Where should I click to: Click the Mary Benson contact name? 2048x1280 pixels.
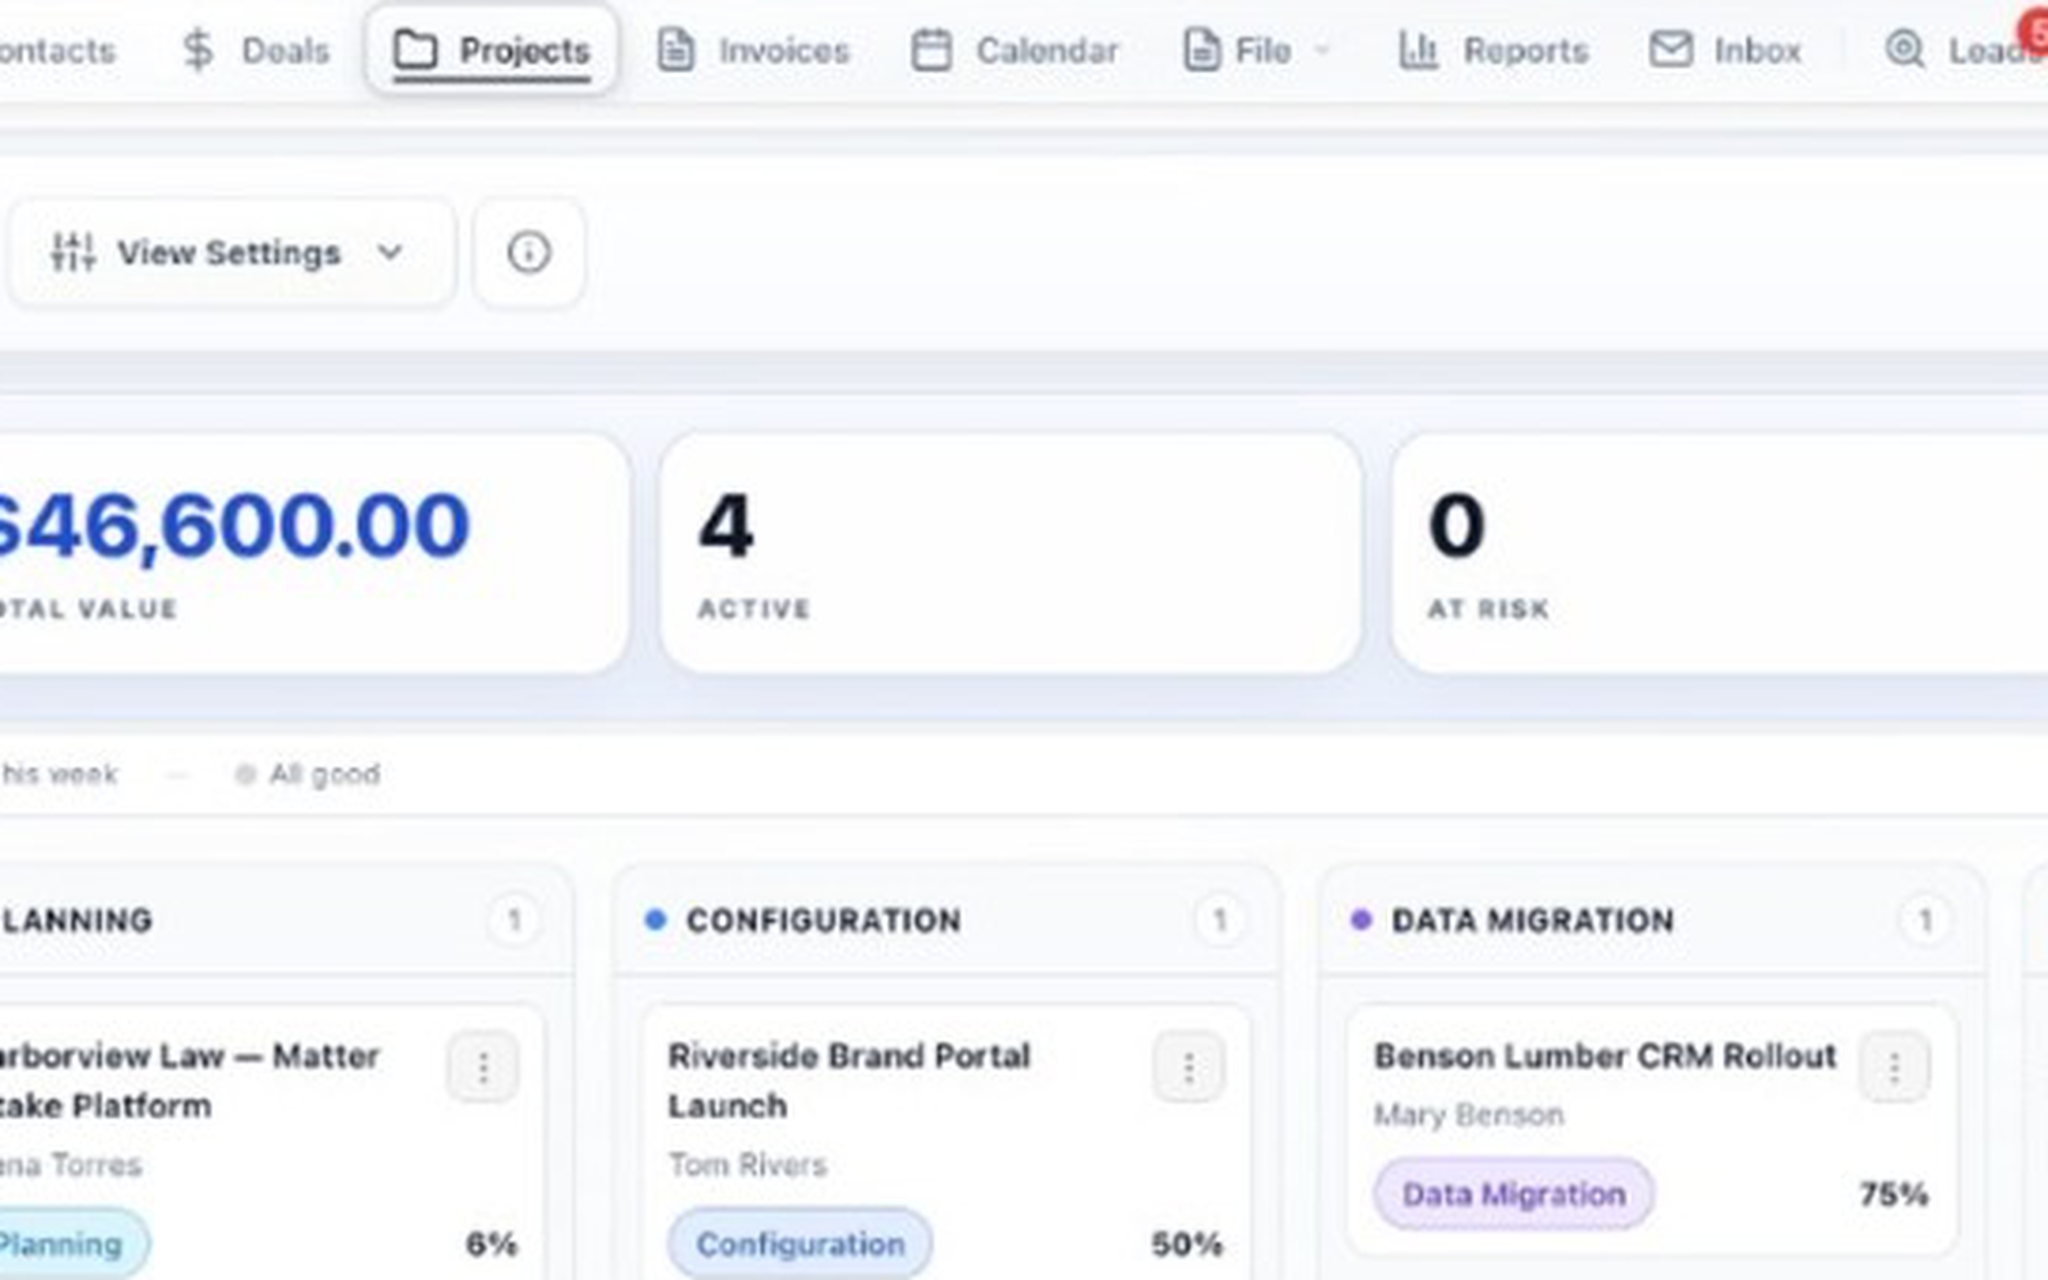pyautogui.click(x=1468, y=1115)
